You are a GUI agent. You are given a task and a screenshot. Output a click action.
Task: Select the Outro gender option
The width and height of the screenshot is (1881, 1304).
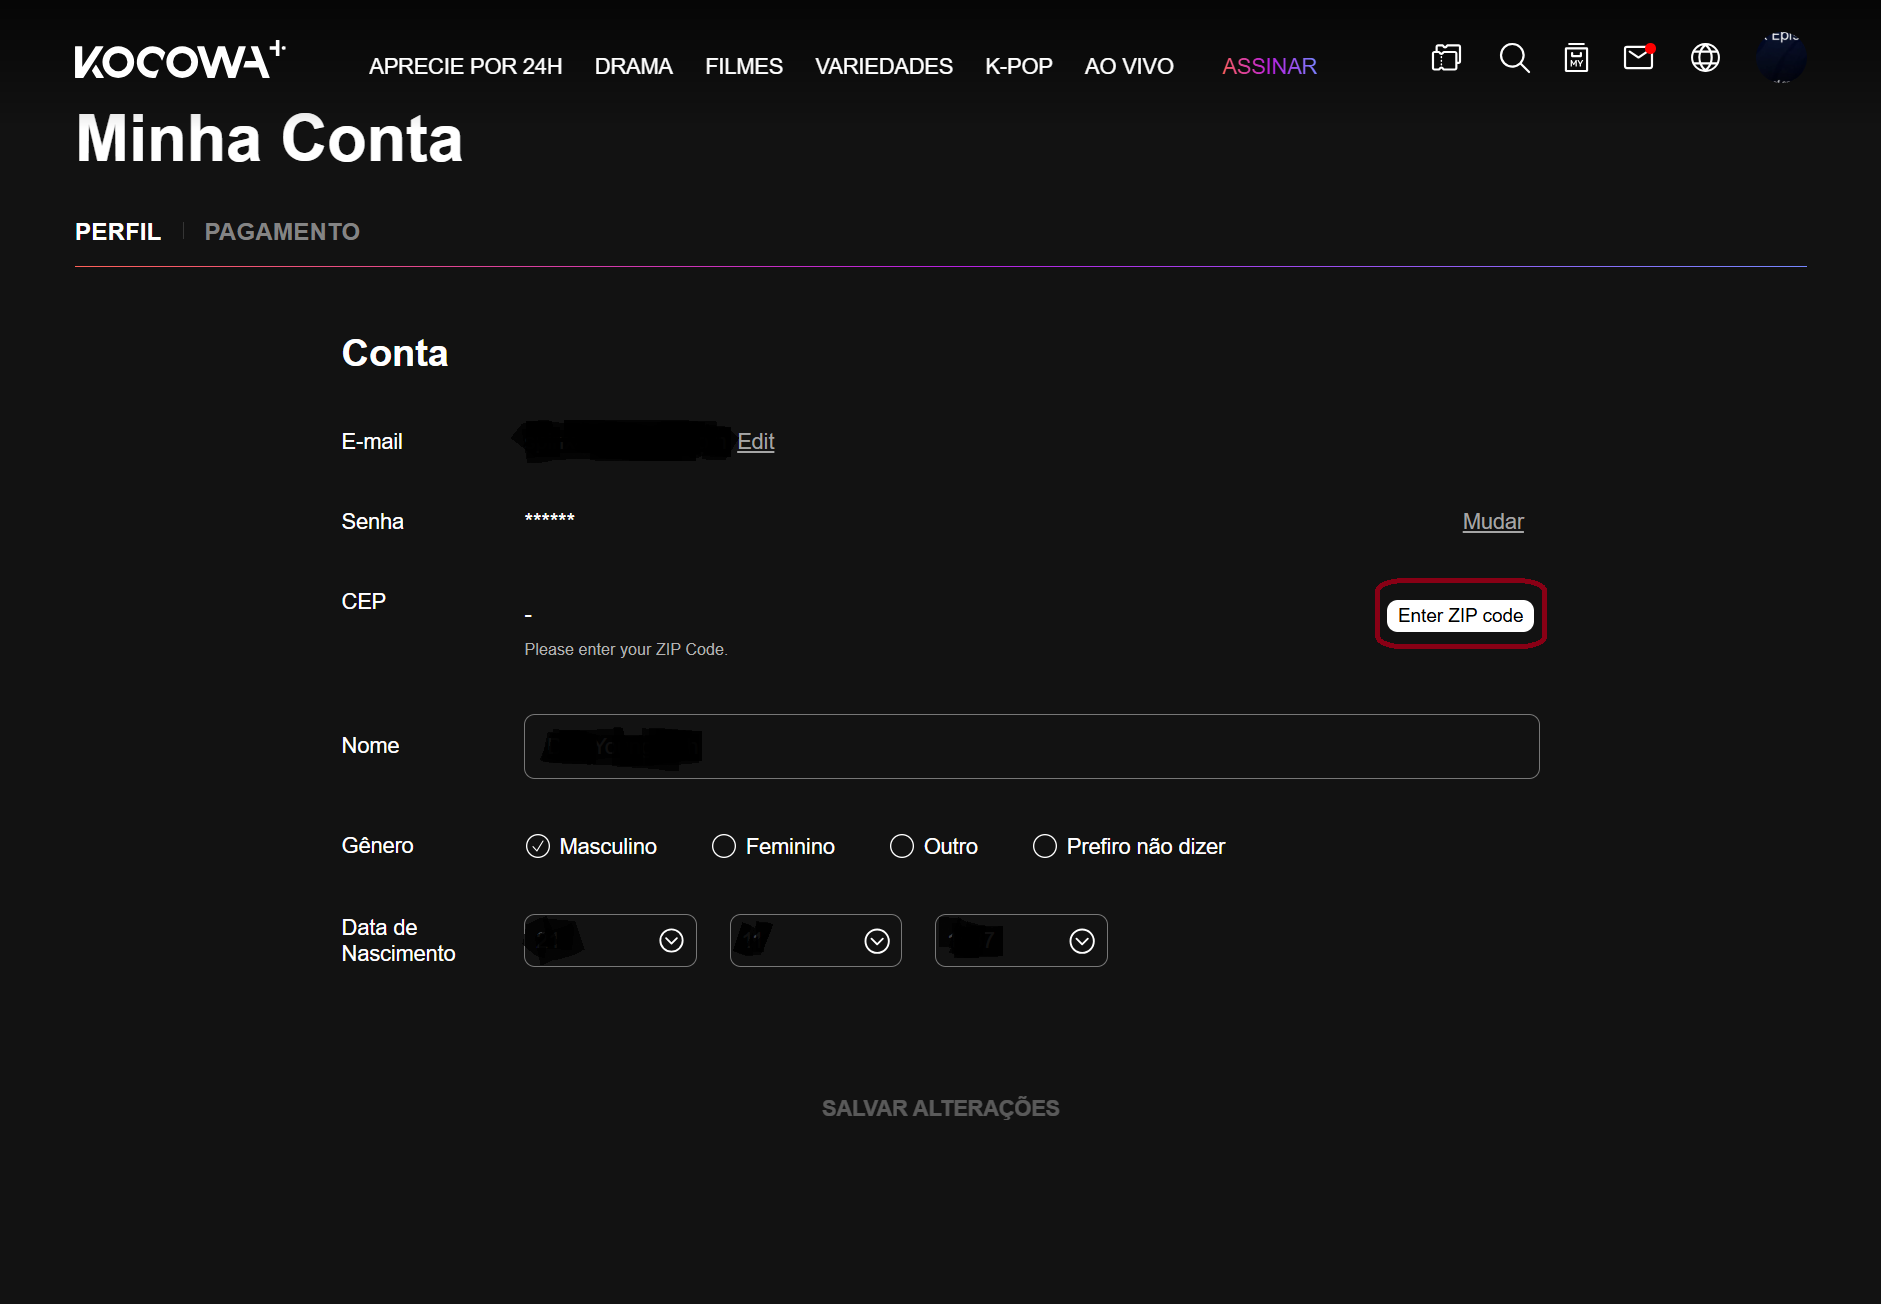coord(902,846)
